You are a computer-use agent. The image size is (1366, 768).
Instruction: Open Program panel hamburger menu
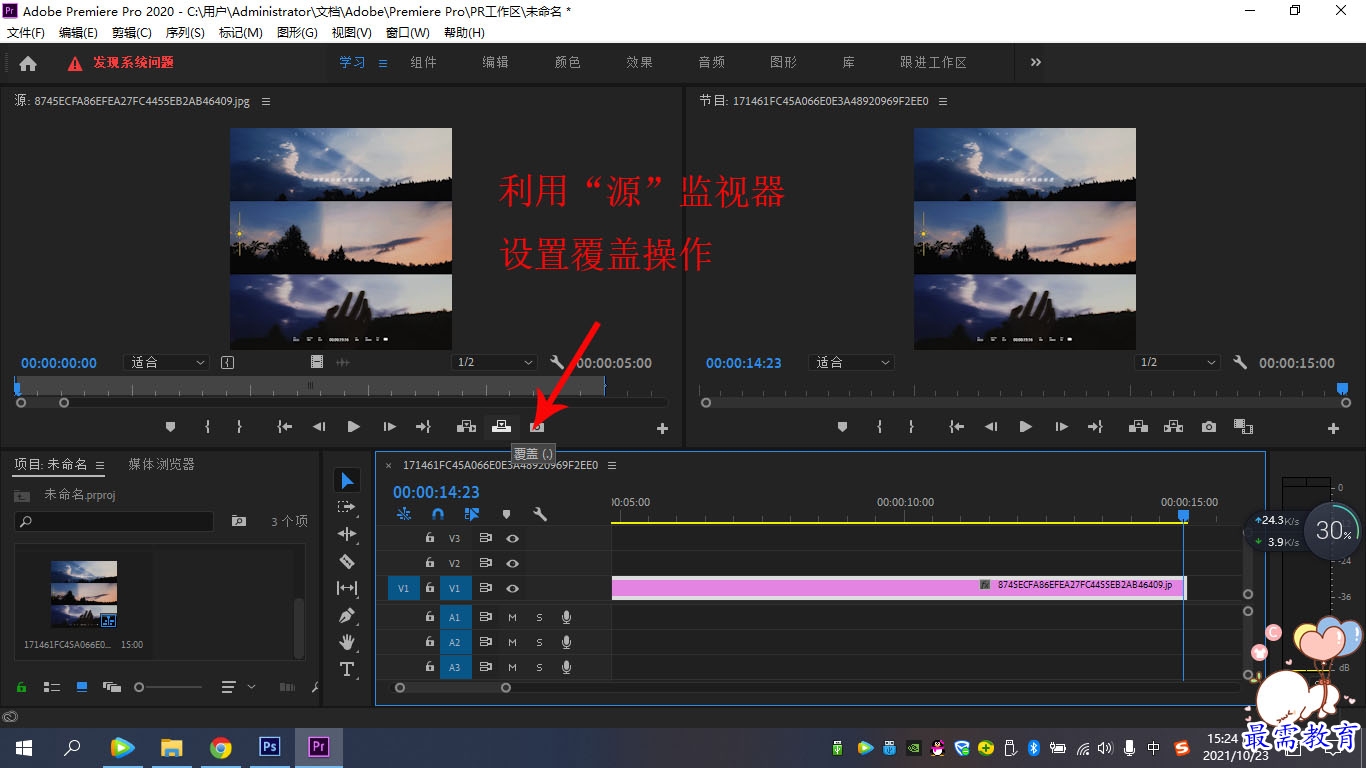943,101
